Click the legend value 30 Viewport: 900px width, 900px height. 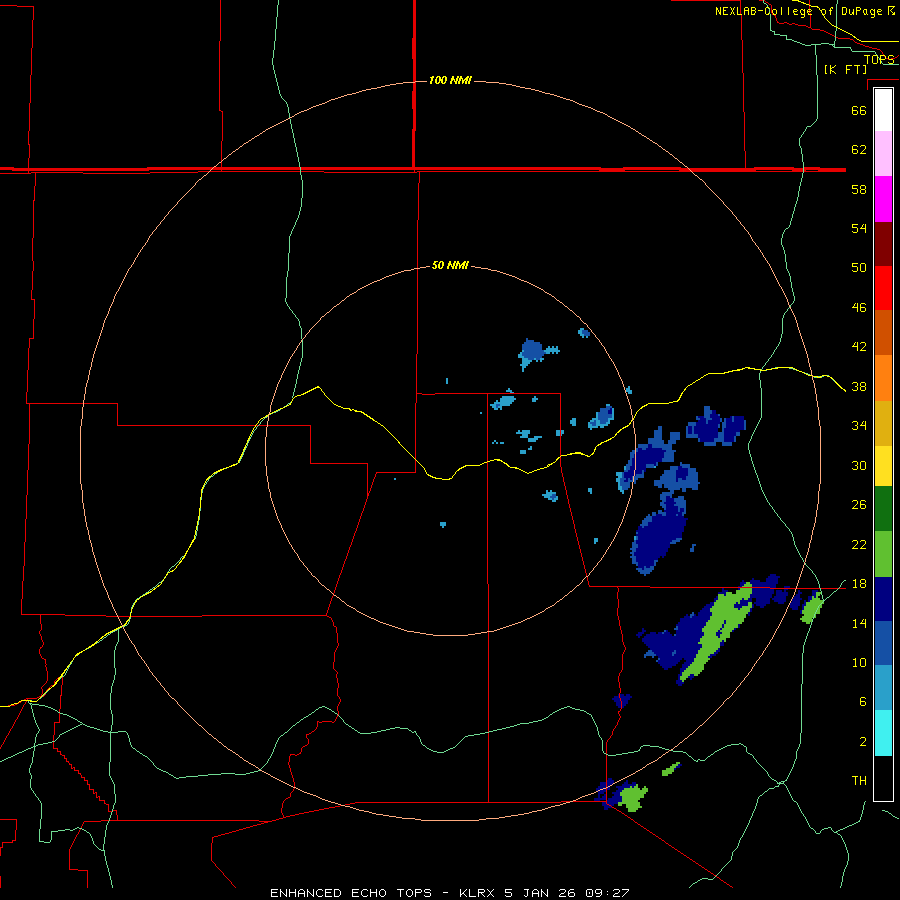[x=859, y=465]
